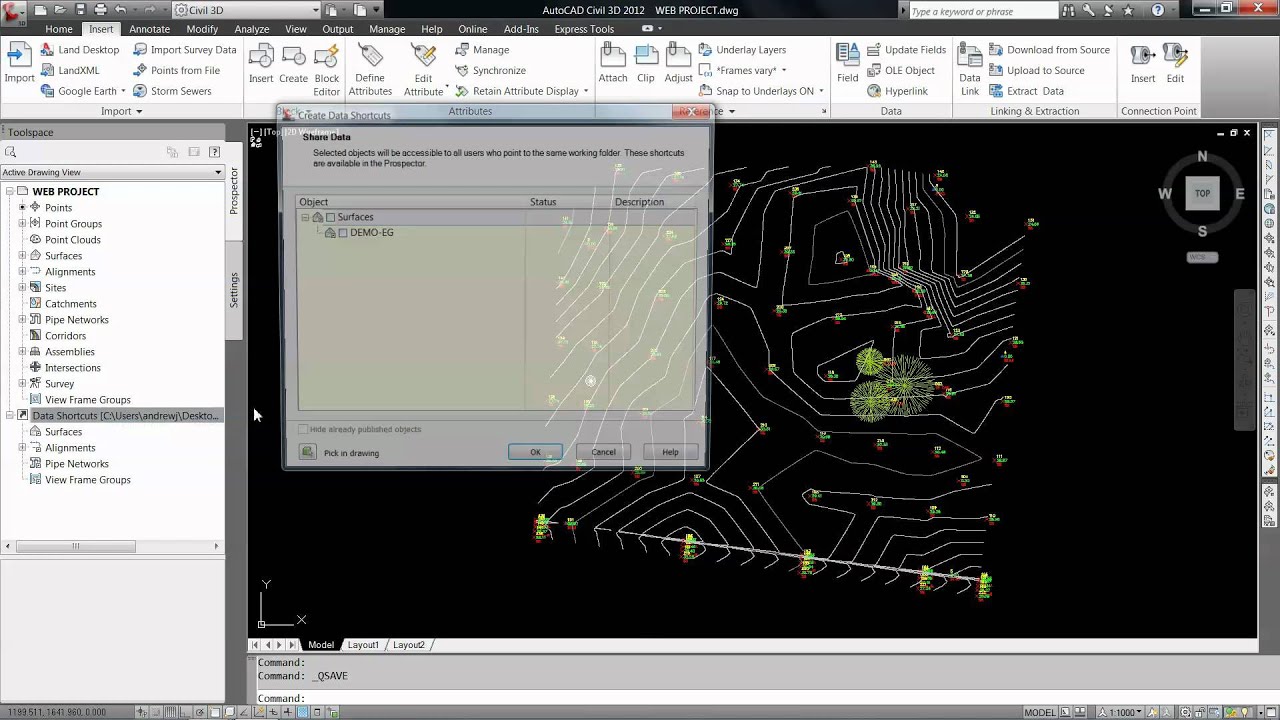The image size is (1280, 720).
Task: Expand the Google Earth dropdown arrow
Action: coord(123,91)
